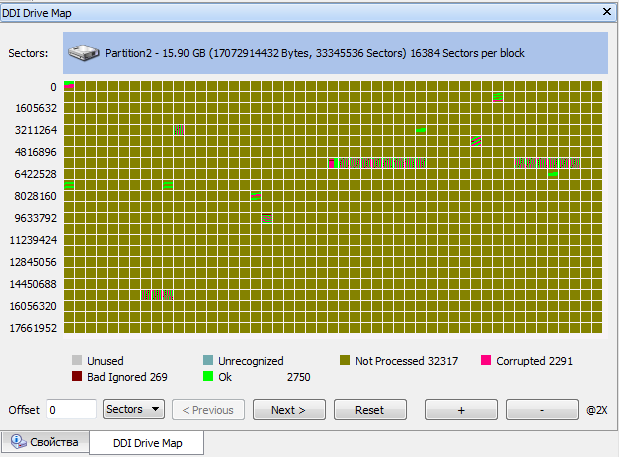Click the partition info header text
The width and height of the screenshot is (619, 457).
[315, 53]
